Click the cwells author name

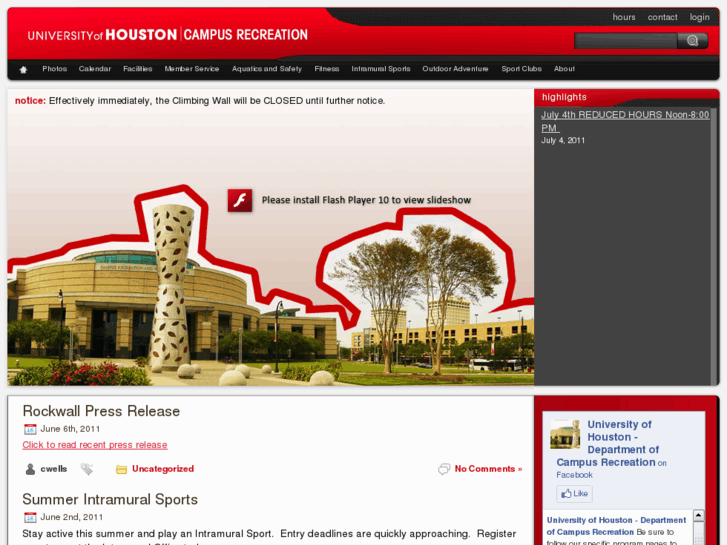53,469
